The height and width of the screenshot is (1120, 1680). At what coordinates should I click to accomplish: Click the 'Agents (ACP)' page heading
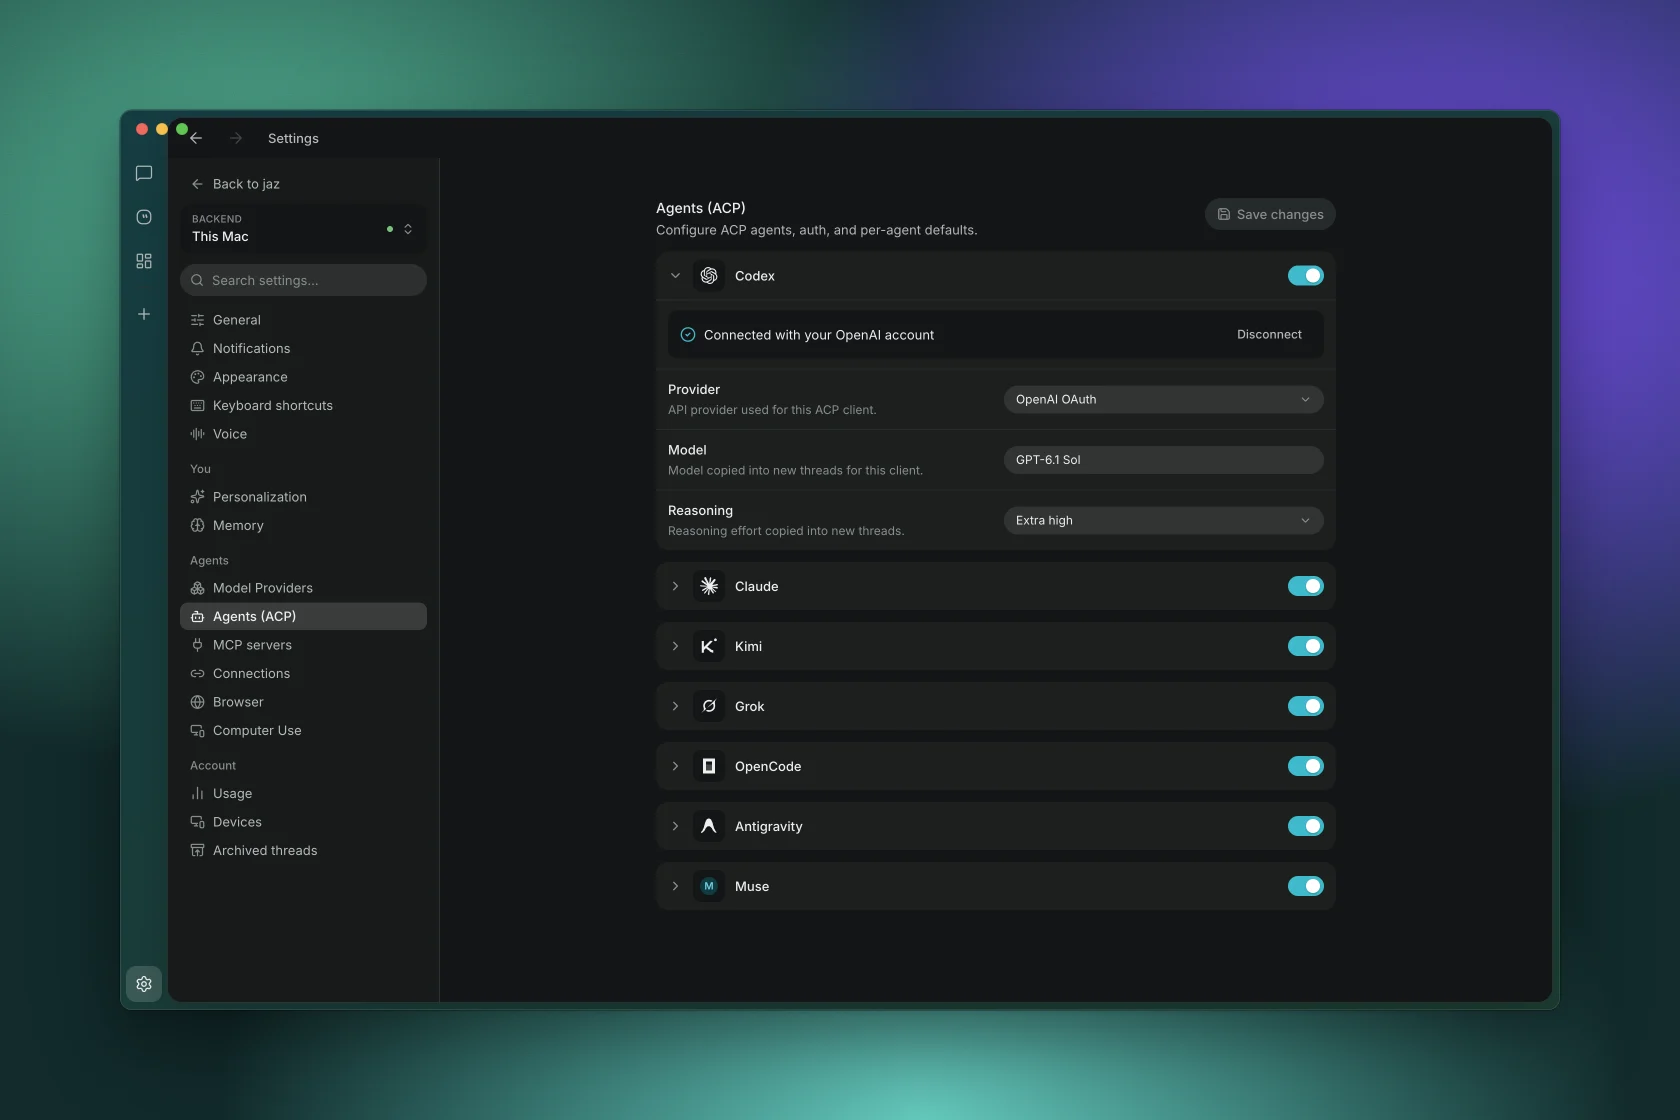point(701,208)
